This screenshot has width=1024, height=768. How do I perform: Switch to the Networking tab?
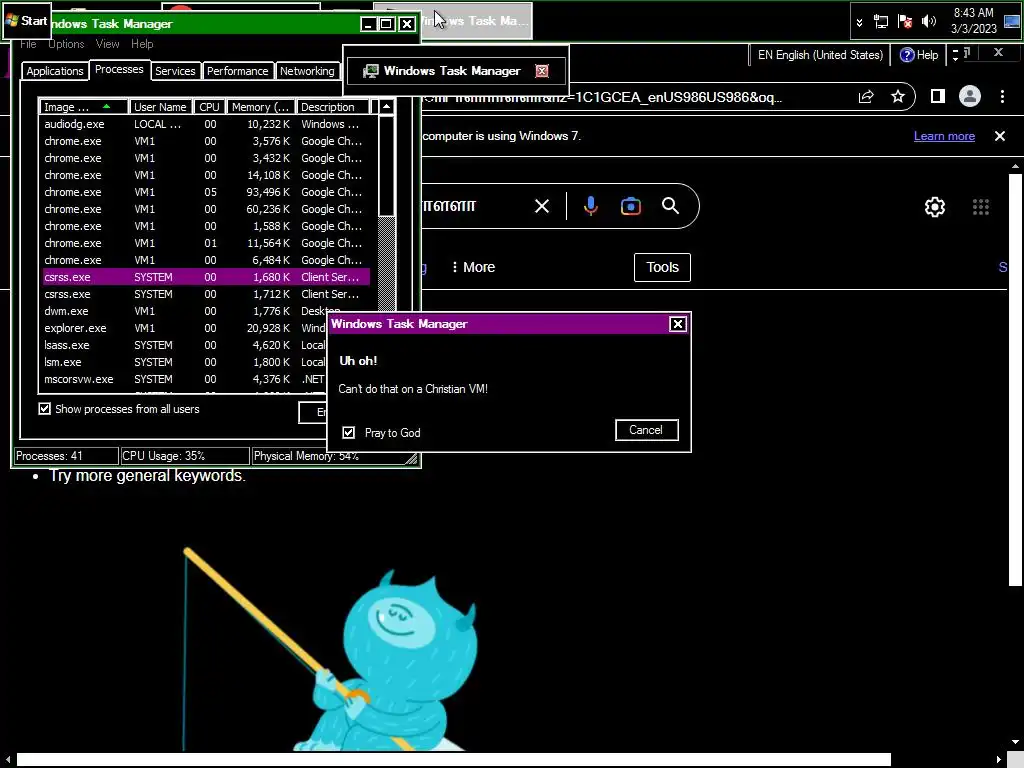coord(307,71)
